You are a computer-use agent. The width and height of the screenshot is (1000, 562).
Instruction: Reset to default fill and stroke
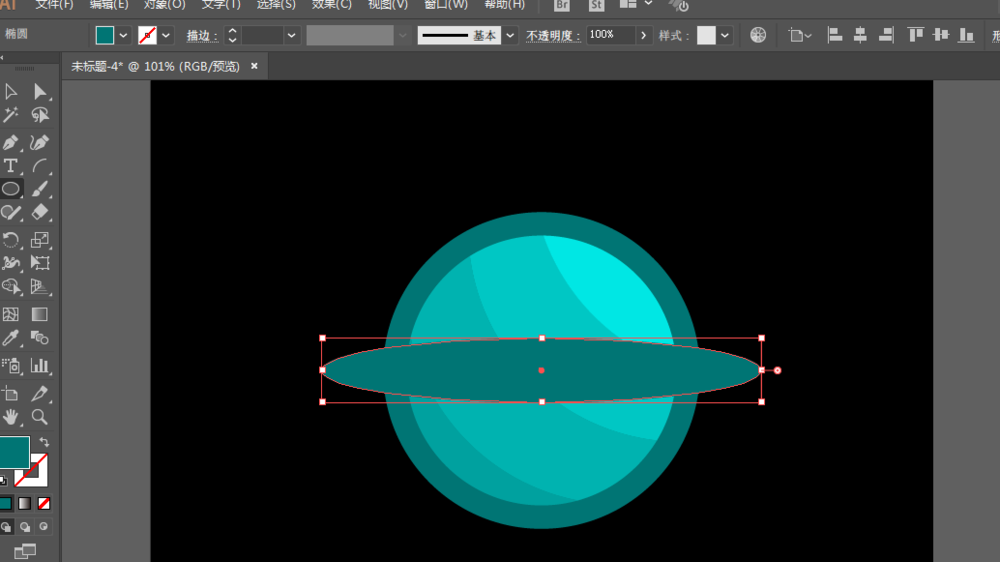[x=3, y=480]
